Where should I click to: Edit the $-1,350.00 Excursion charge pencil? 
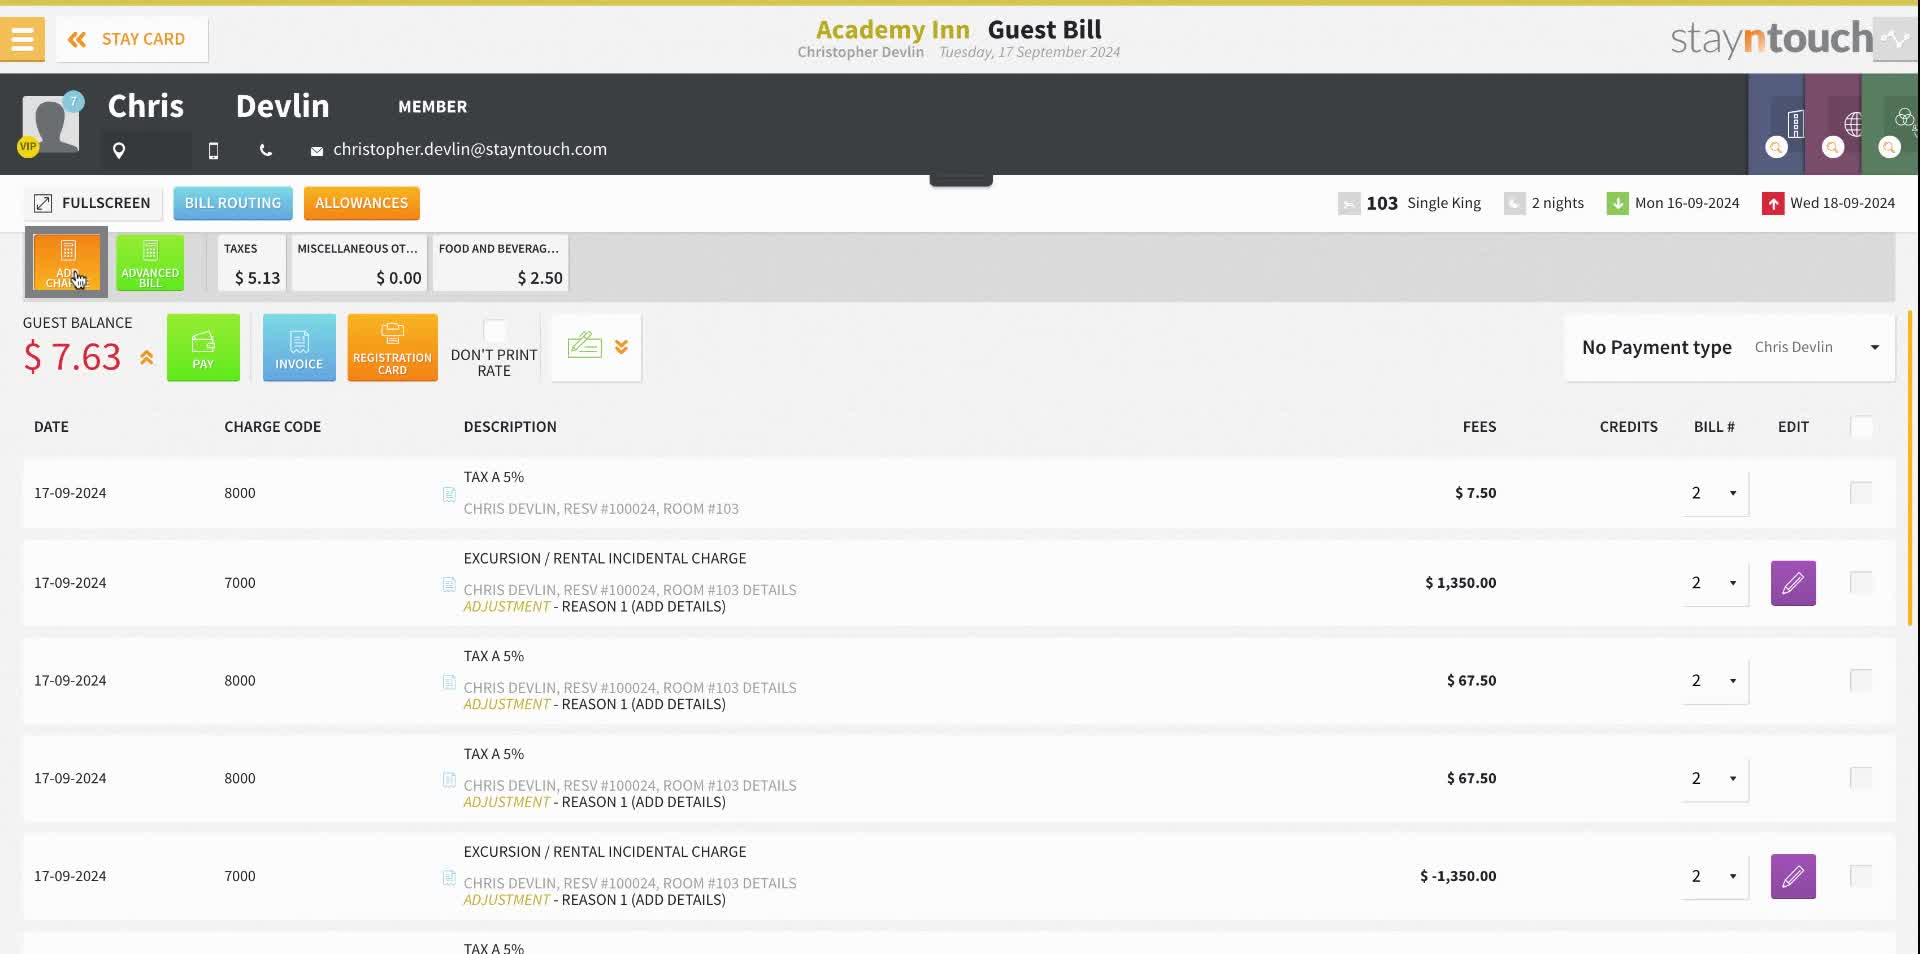pyautogui.click(x=1793, y=876)
